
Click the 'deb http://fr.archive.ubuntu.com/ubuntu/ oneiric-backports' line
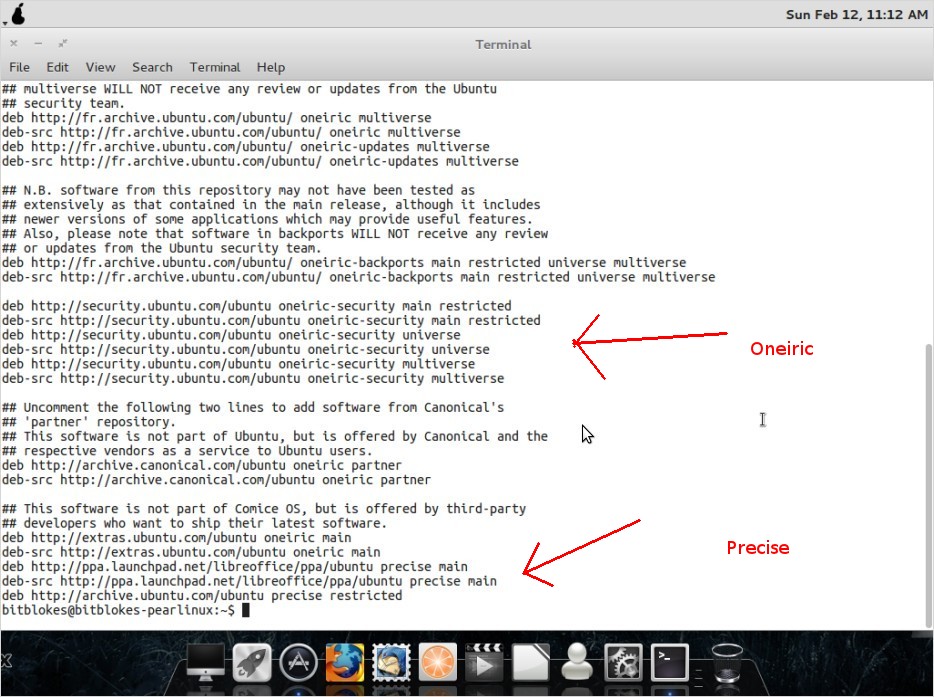(344, 263)
